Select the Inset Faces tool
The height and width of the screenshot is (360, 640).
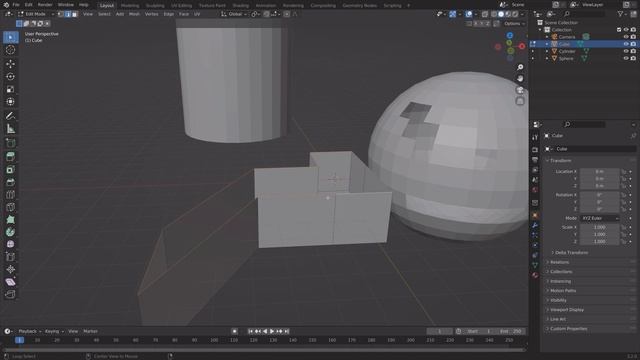click(11, 169)
